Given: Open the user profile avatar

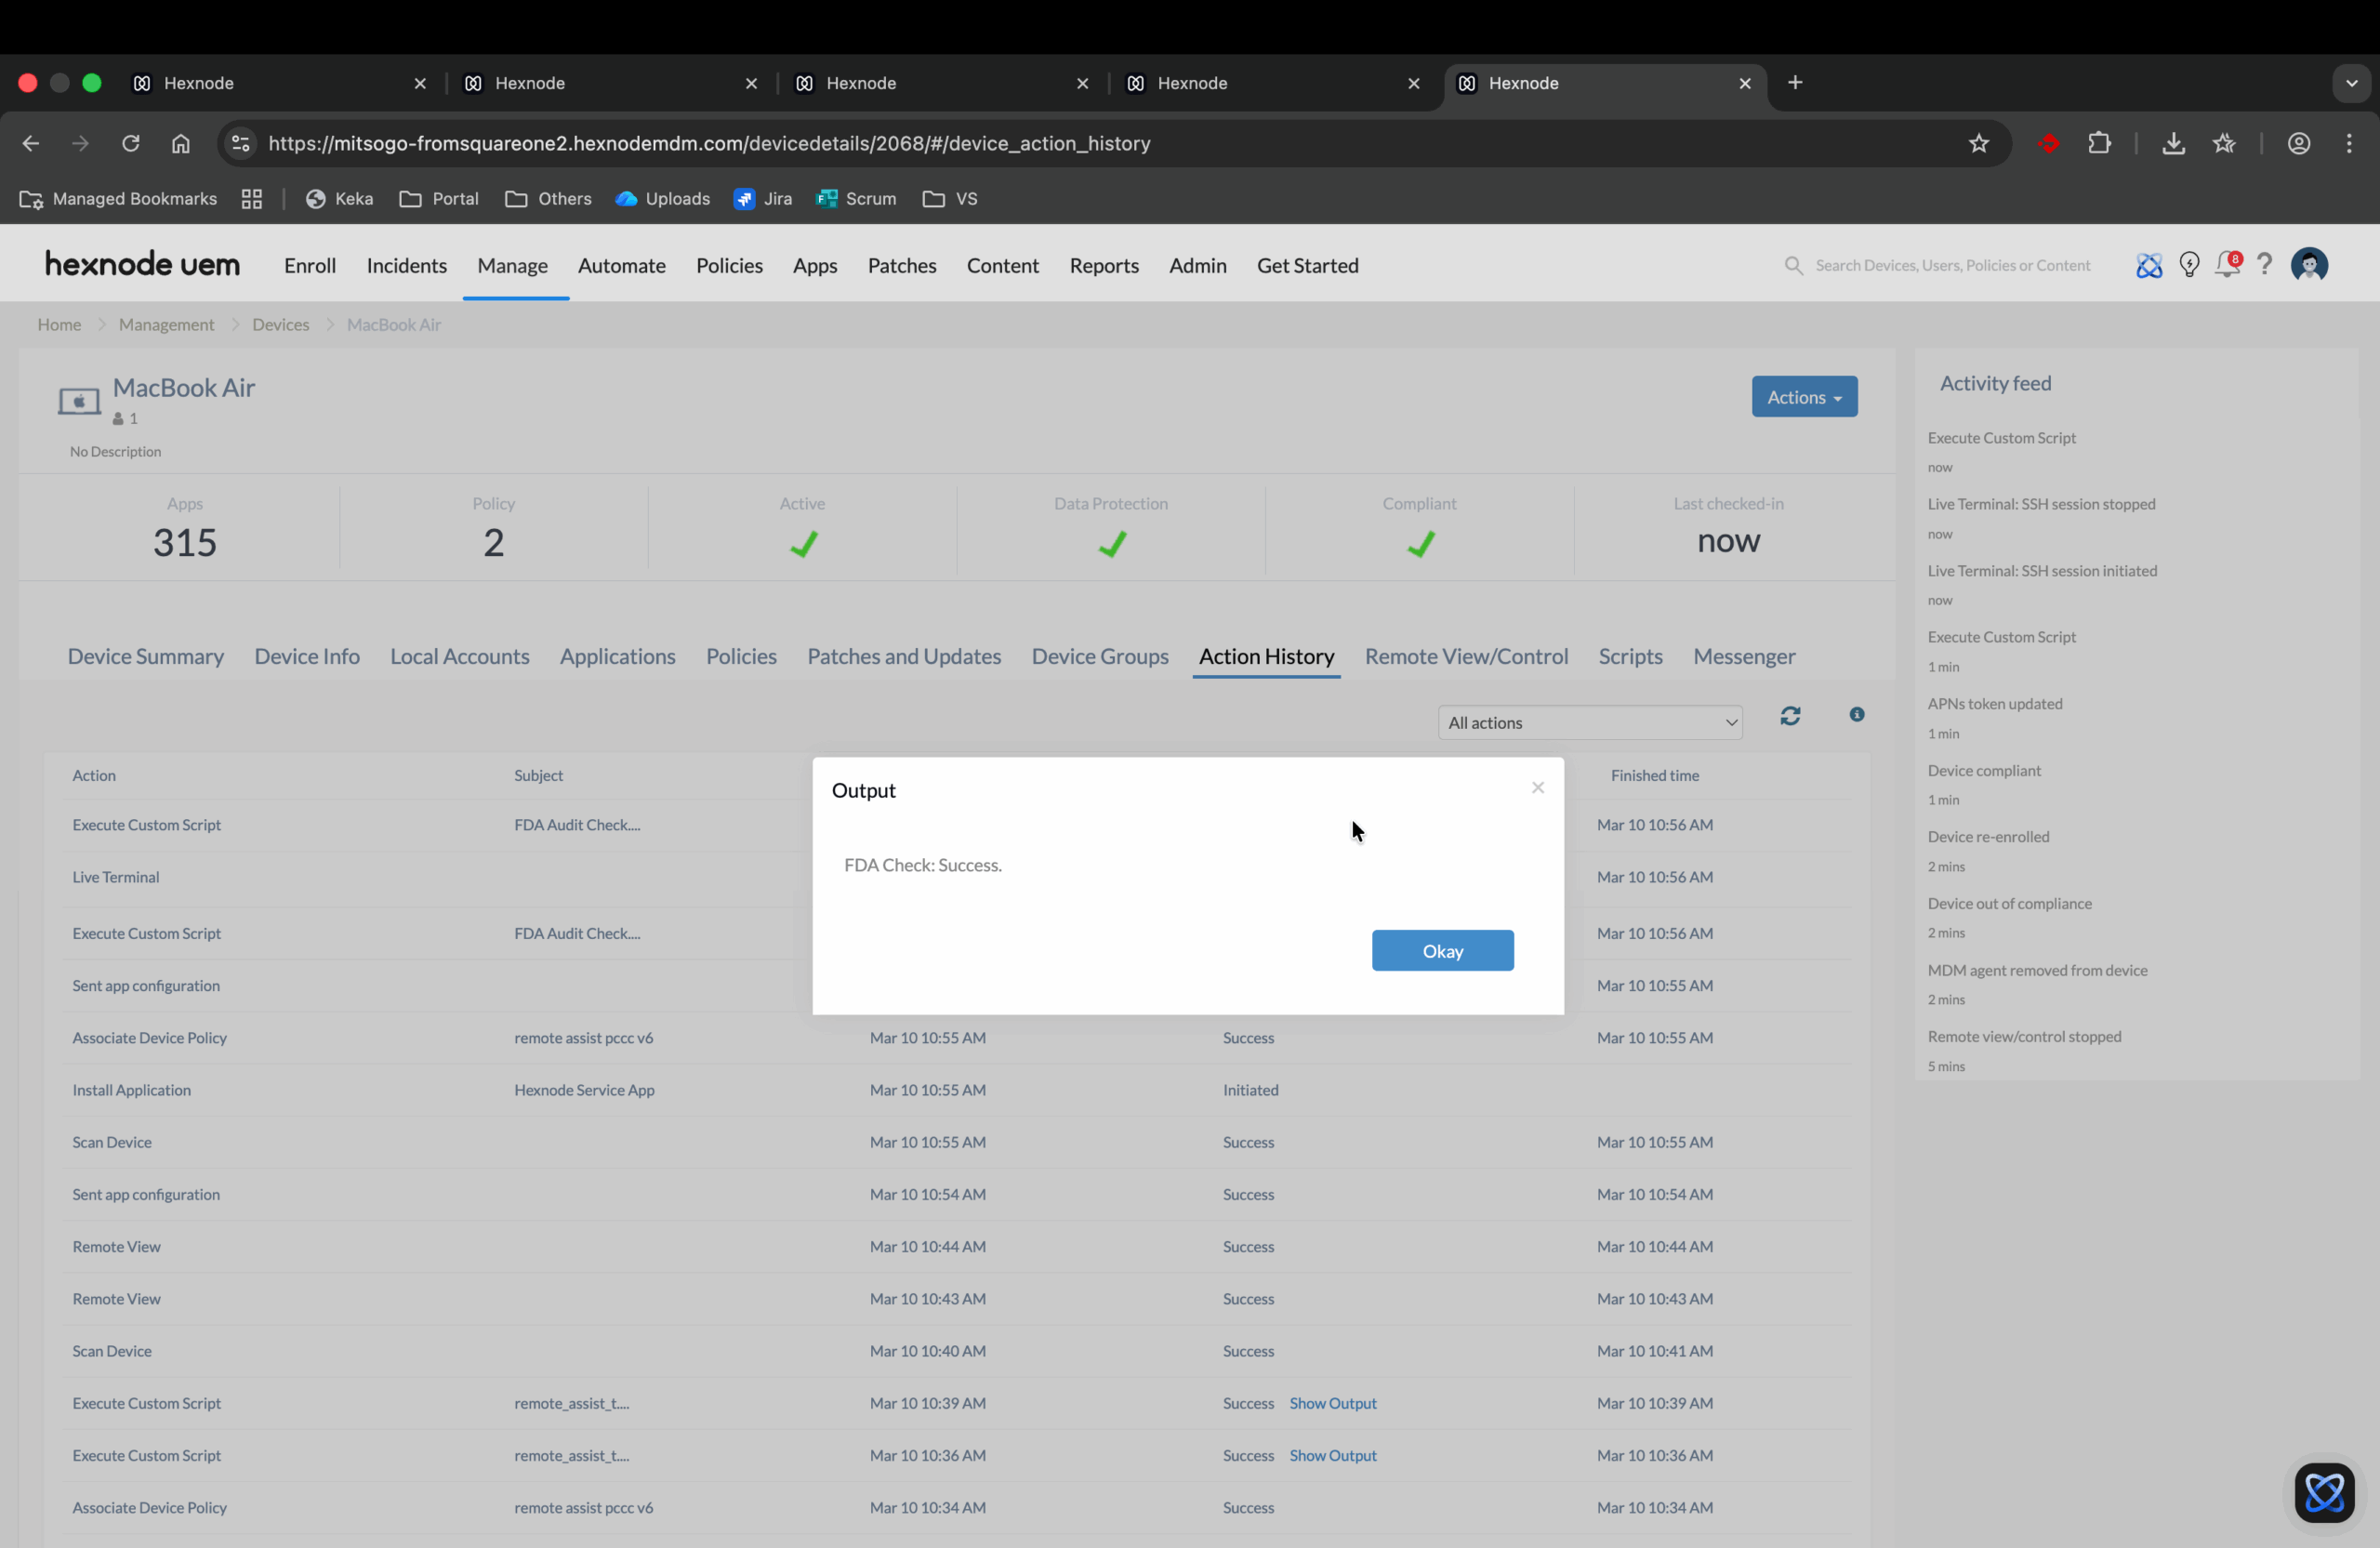Looking at the screenshot, I should [2308, 265].
